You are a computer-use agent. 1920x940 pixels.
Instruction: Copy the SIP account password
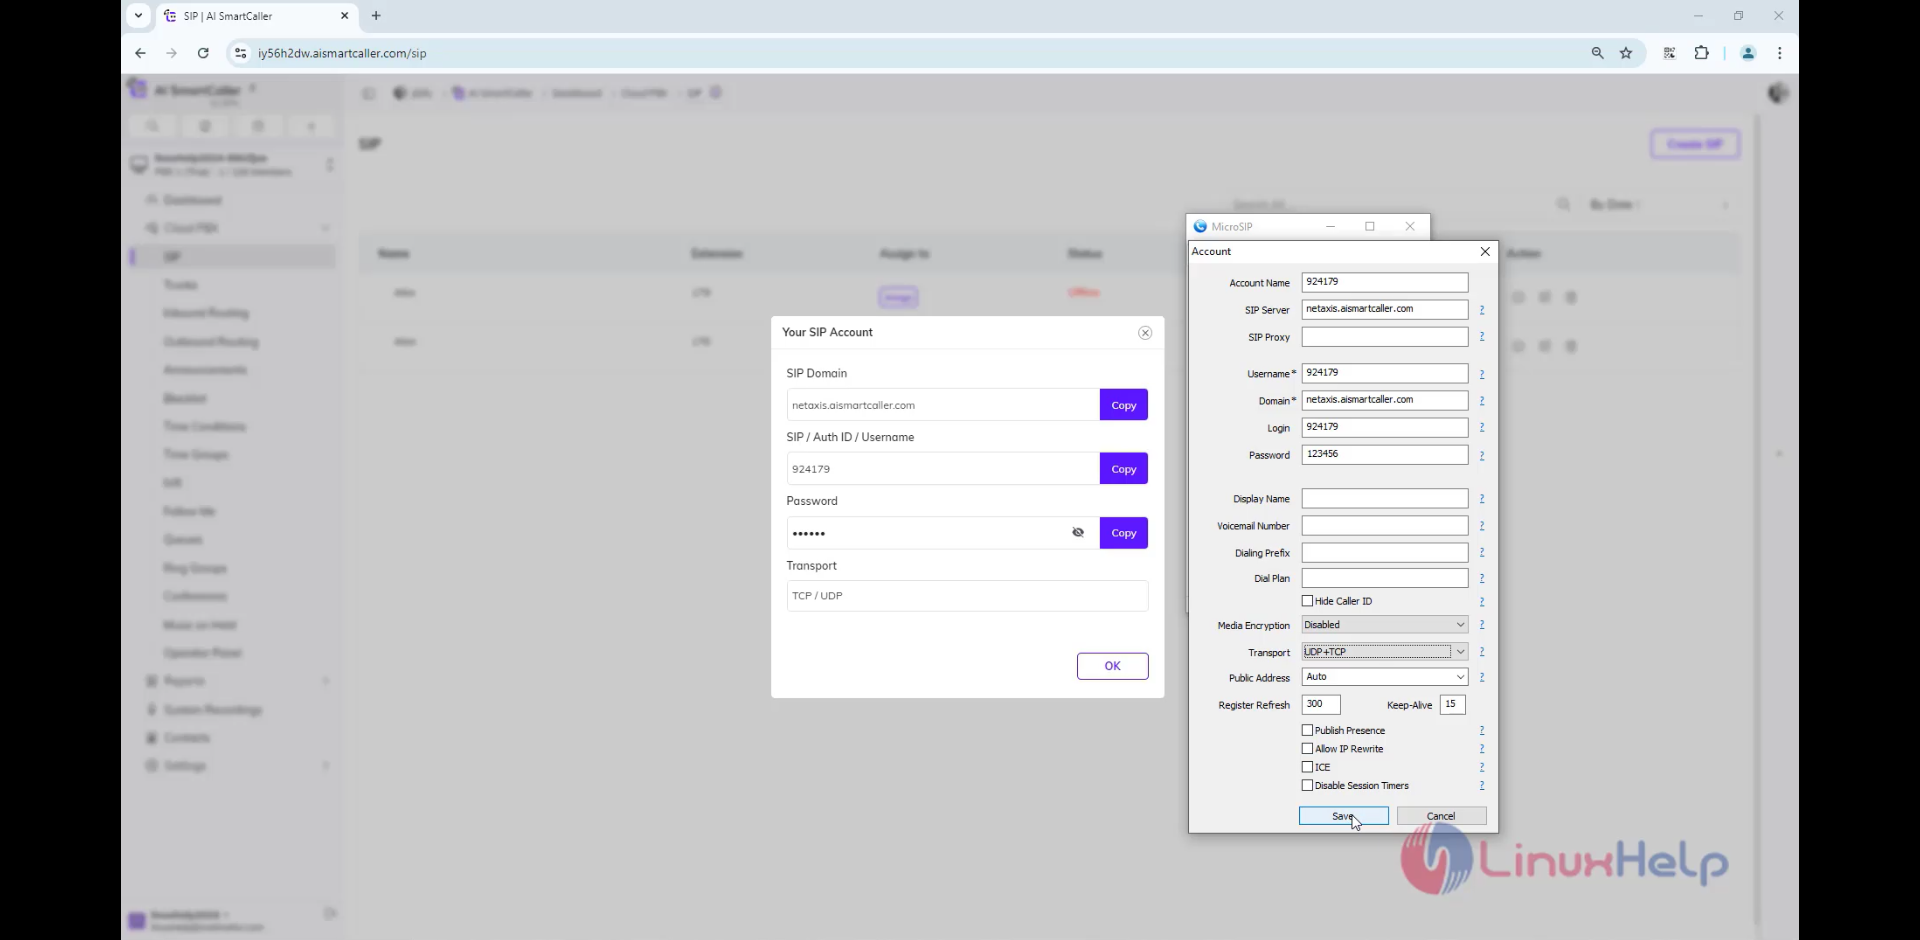tap(1123, 533)
